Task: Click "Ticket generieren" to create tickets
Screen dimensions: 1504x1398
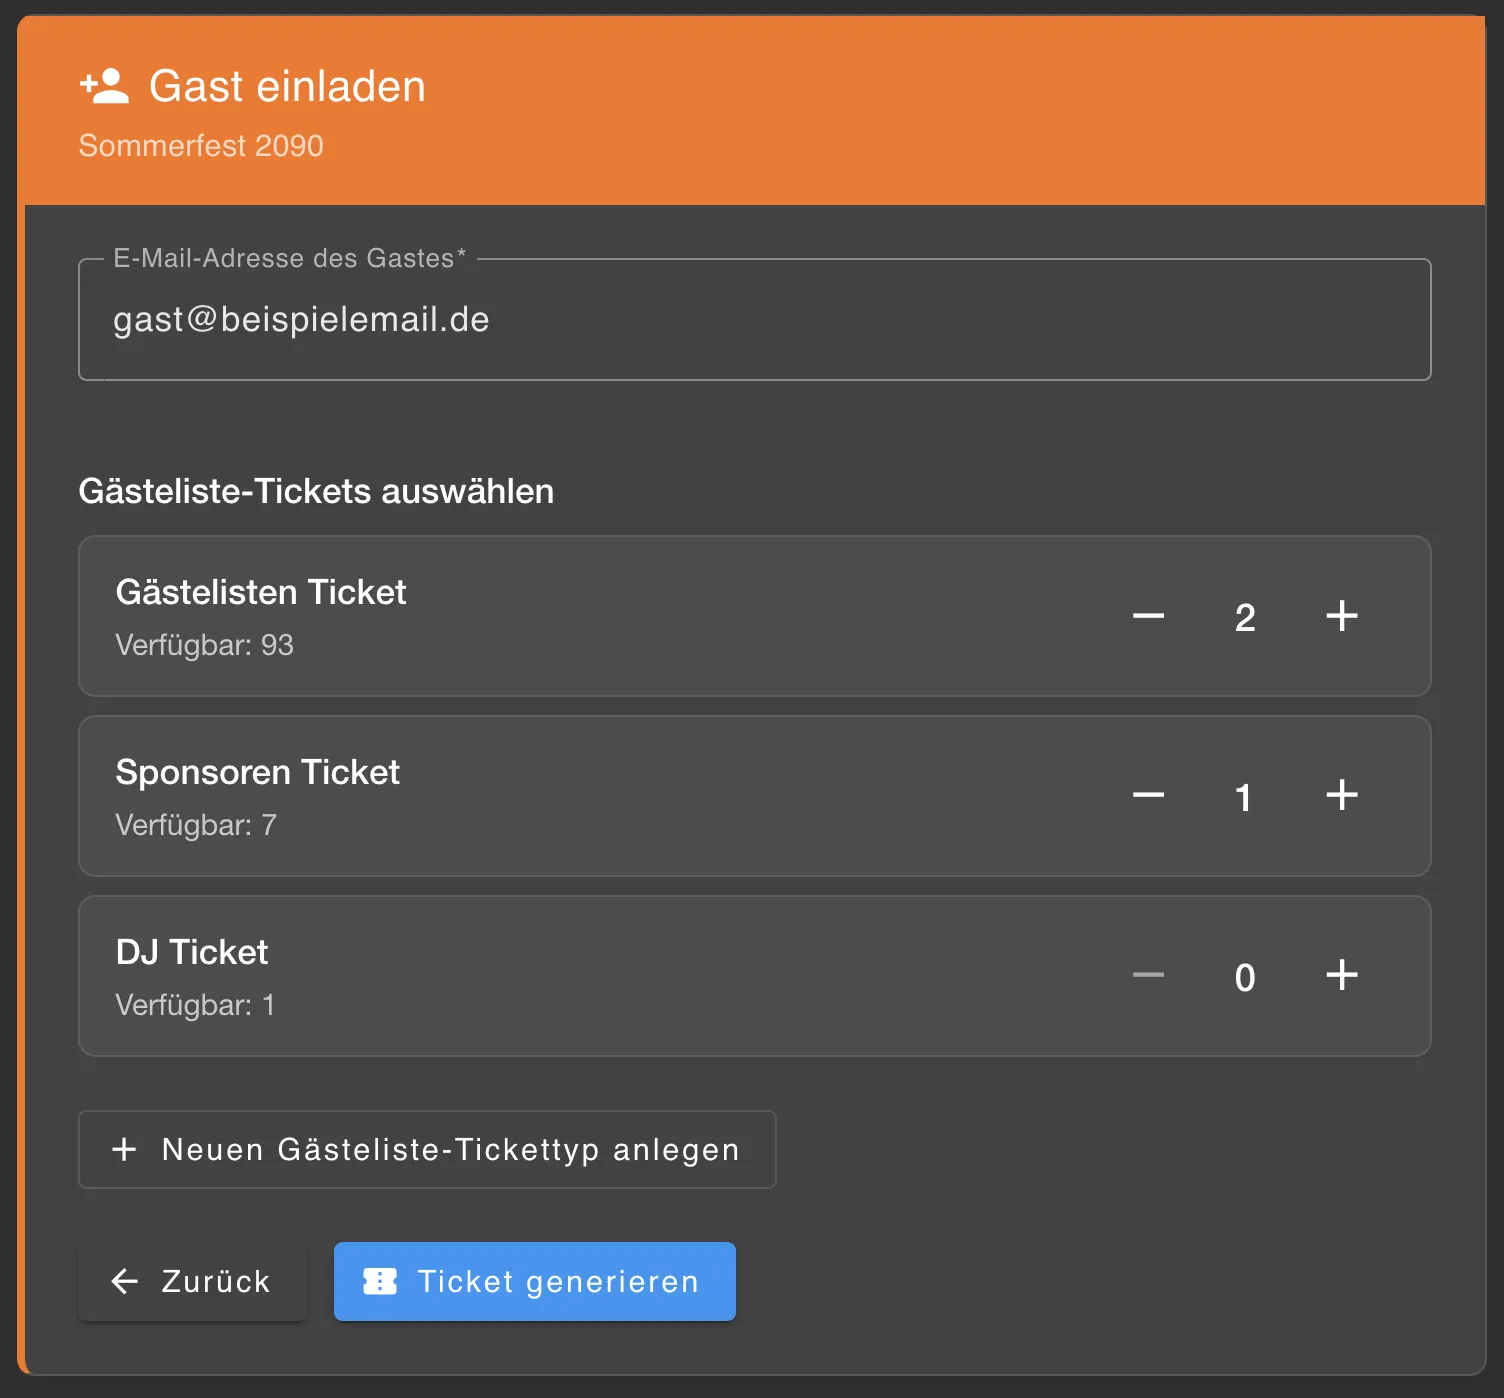Action: coord(534,1281)
